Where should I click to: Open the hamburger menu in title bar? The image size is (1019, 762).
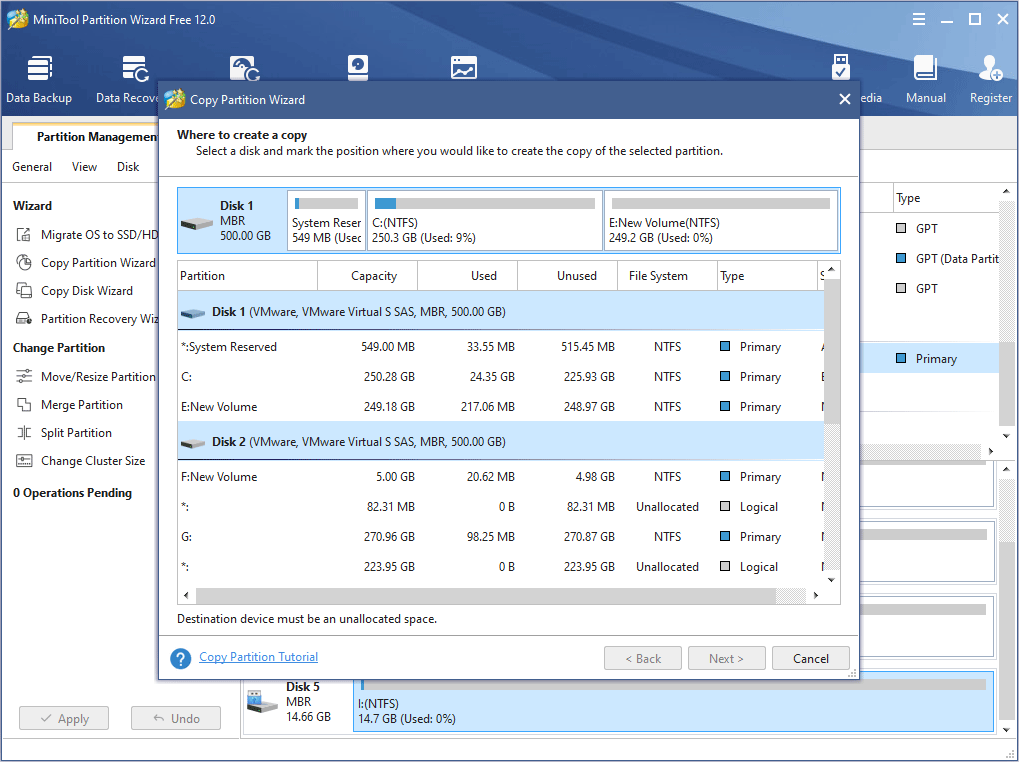coord(919,19)
